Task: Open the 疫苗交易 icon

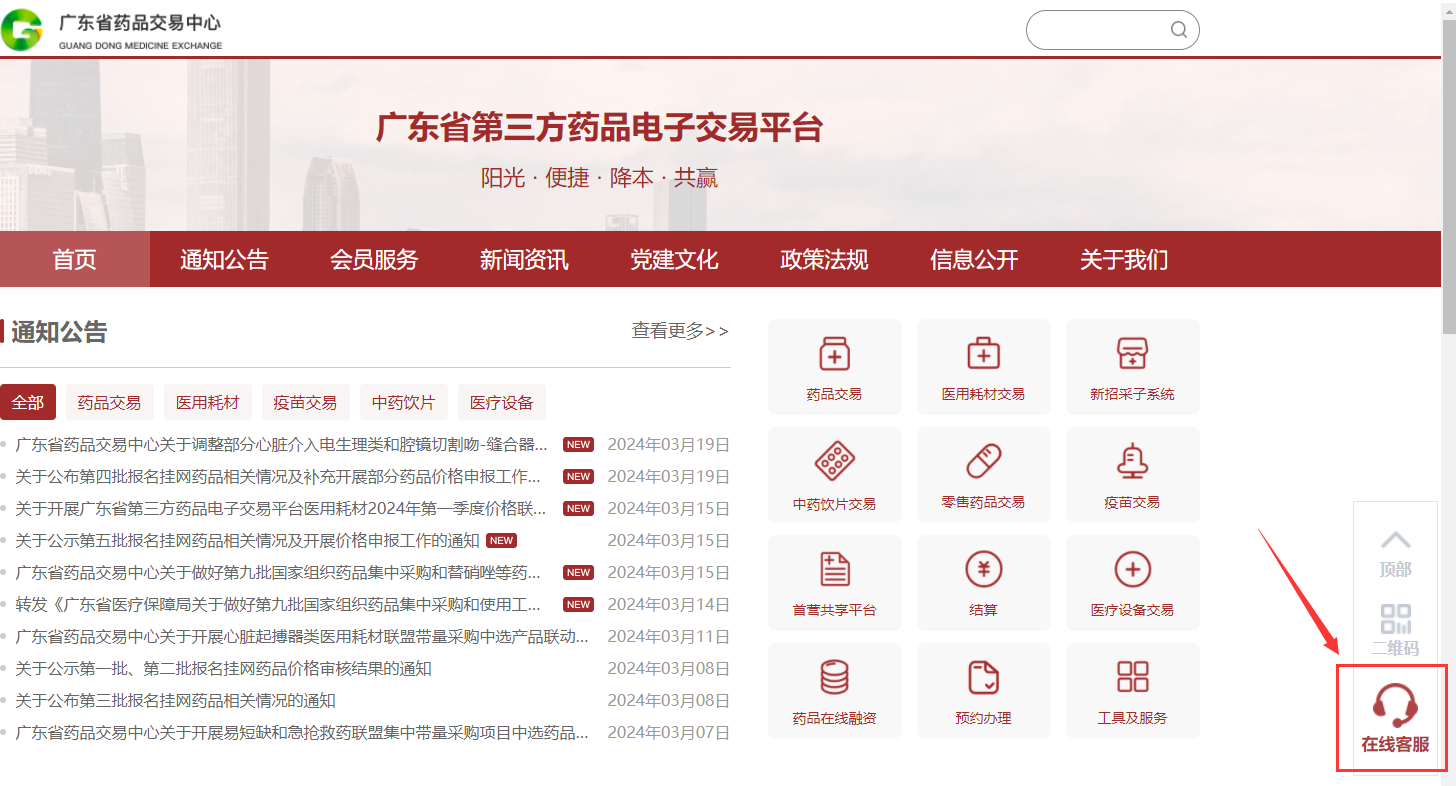Action: click(1132, 462)
